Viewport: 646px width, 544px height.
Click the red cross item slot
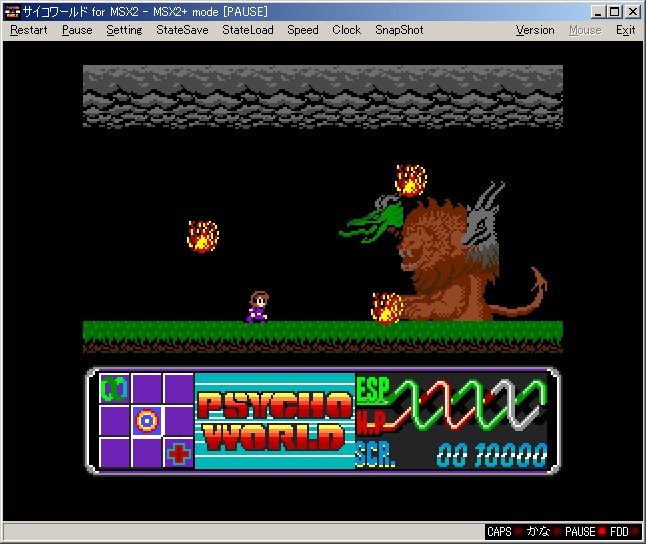(179, 453)
